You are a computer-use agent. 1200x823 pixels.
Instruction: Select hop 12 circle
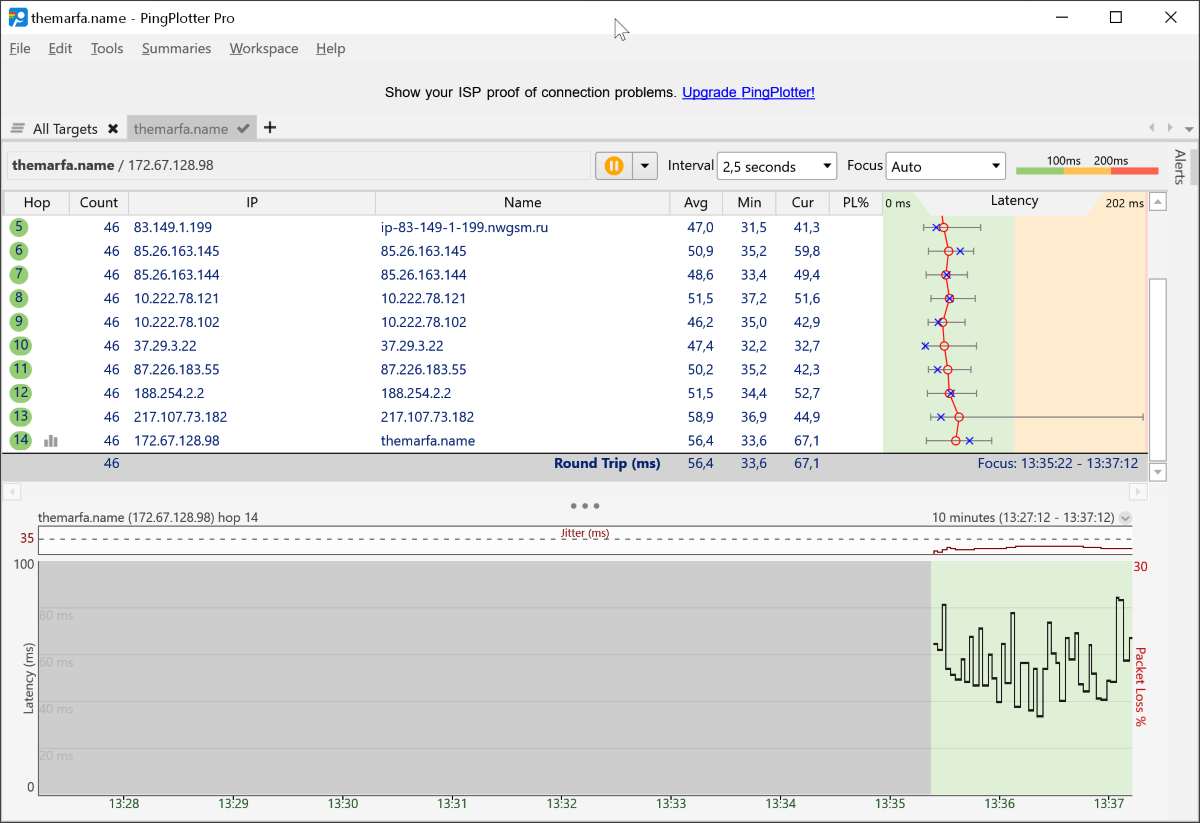tap(20, 393)
